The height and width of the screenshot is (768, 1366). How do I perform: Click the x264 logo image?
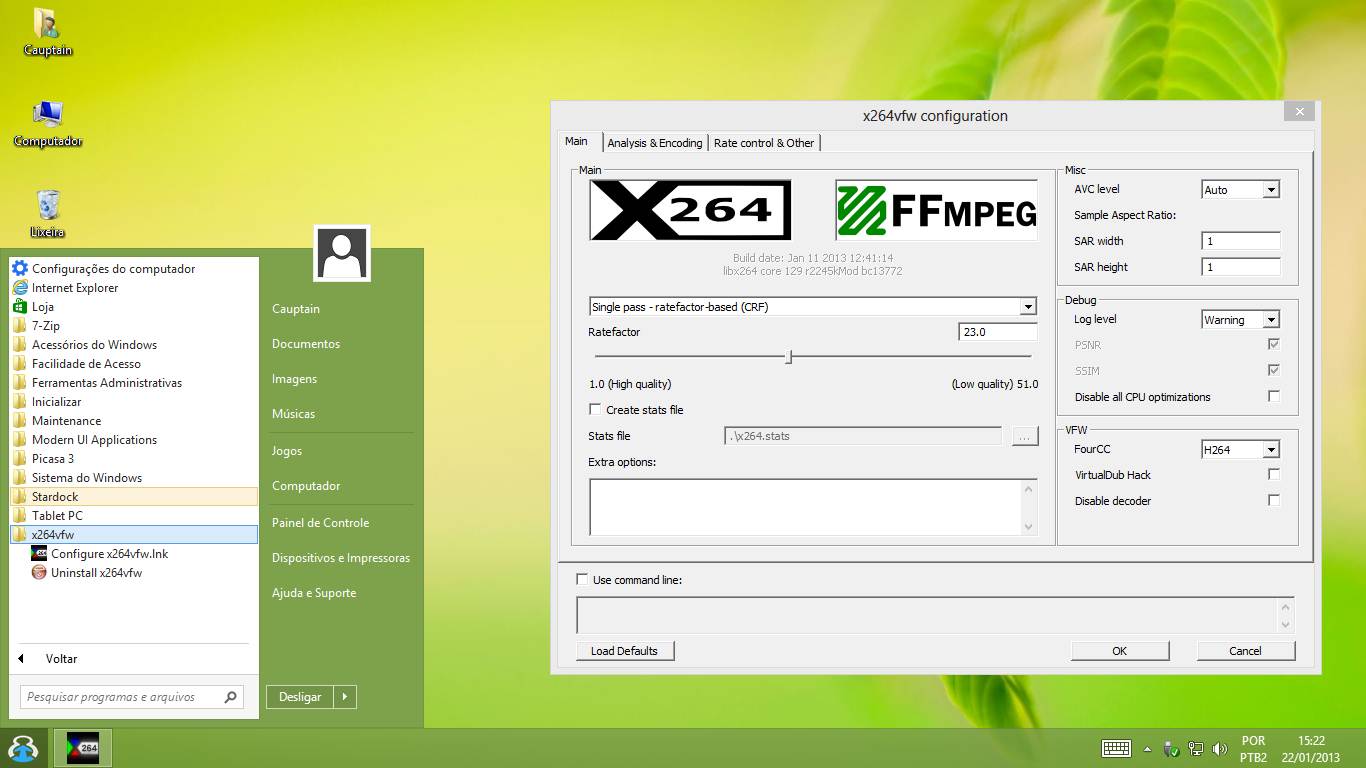click(x=690, y=210)
